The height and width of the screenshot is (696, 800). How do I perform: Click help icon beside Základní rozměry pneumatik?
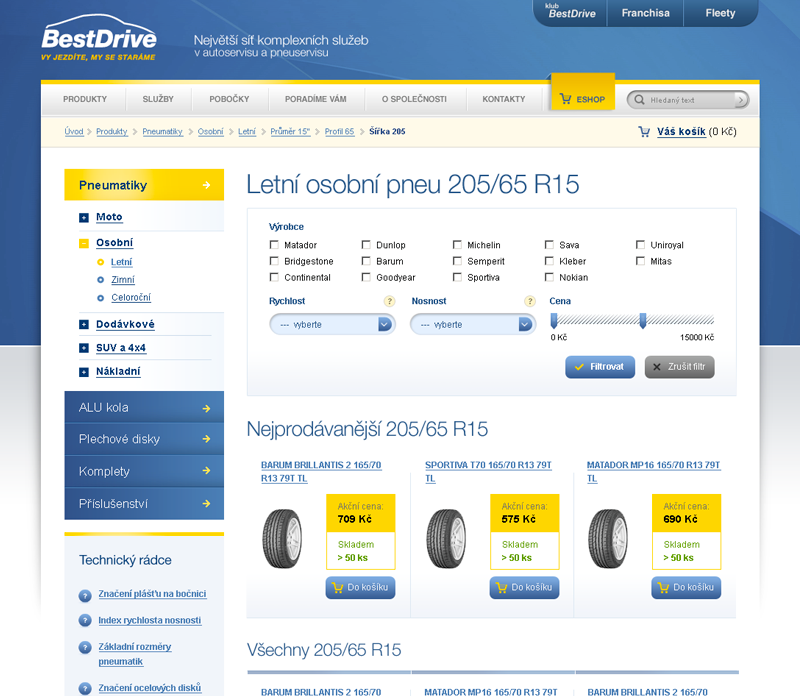85,648
